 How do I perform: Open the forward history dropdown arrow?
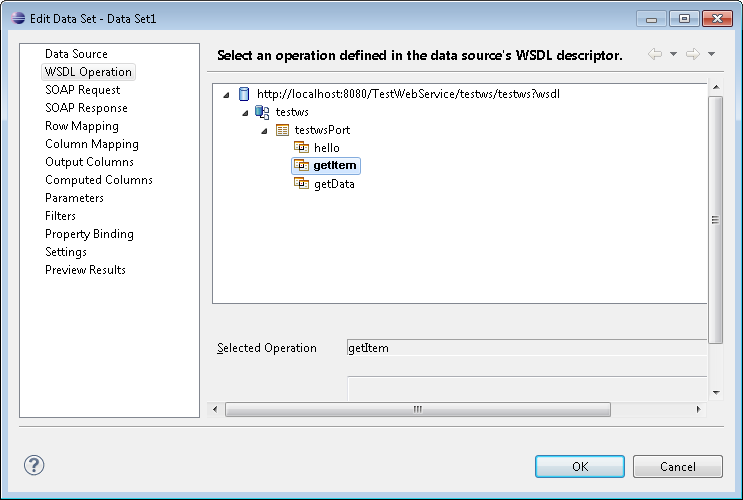pos(710,54)
